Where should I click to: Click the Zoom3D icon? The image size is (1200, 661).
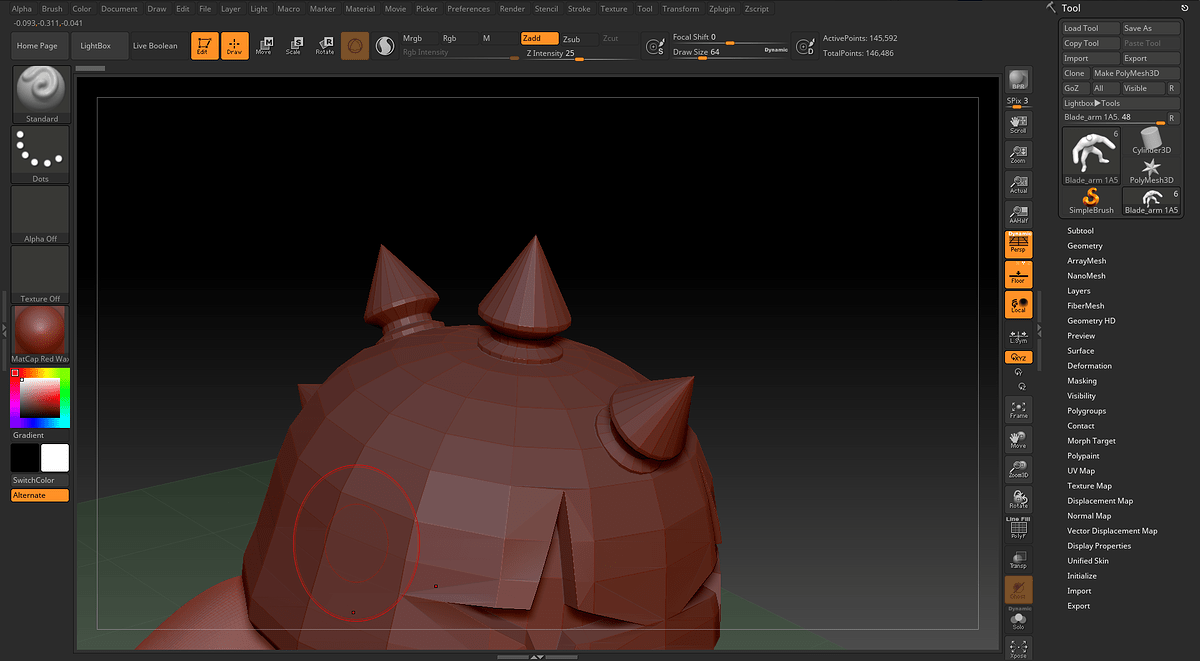click(x=1018, y=469)
